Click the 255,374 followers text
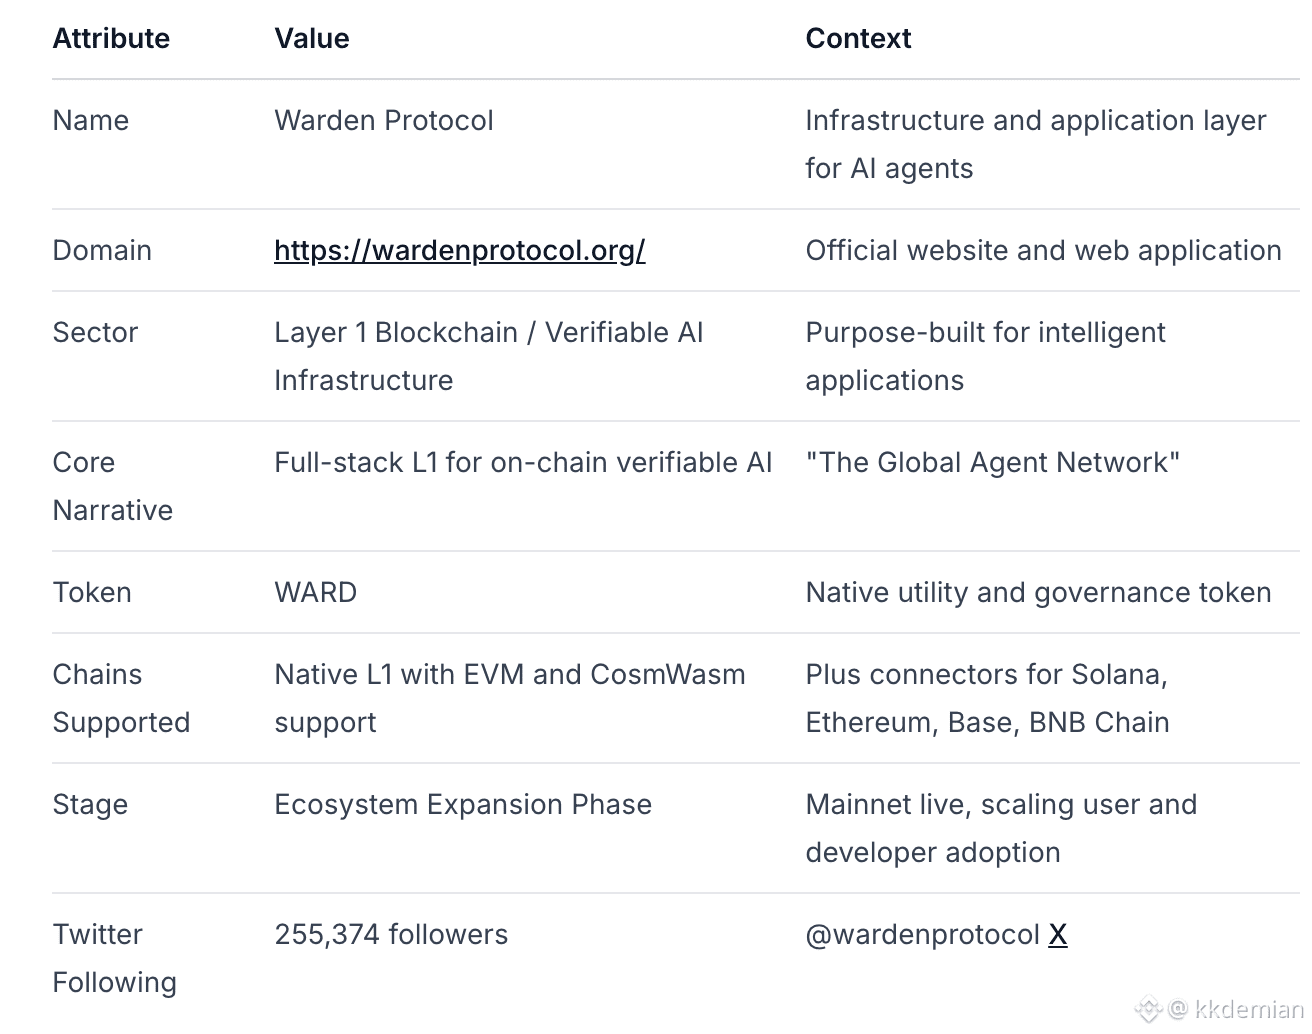Viewport: 1312px width, 1034px height. point(391,934)
